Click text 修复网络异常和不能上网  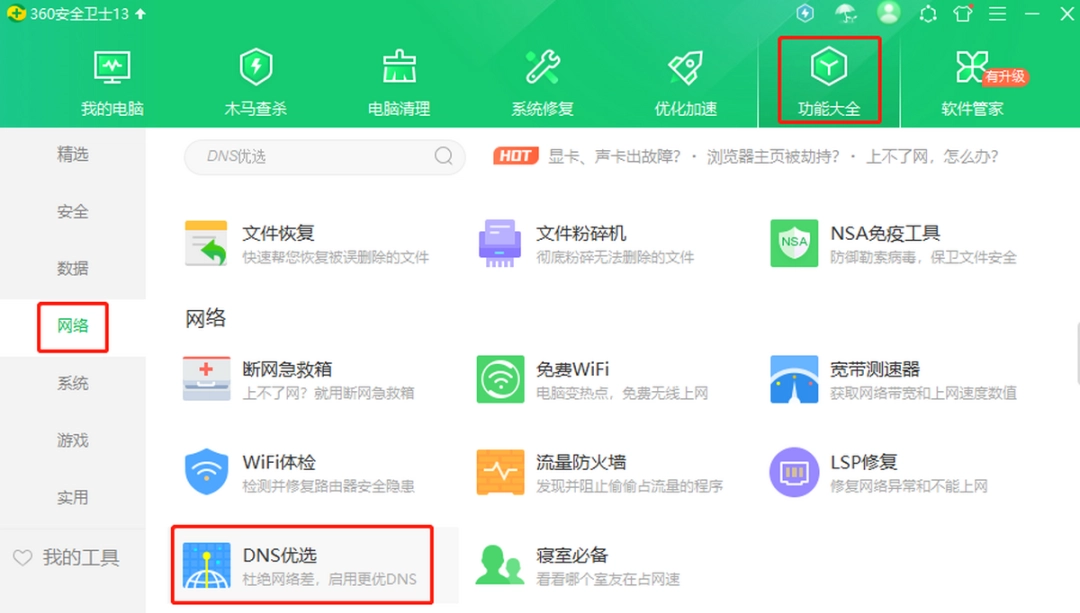pos(908,486)
